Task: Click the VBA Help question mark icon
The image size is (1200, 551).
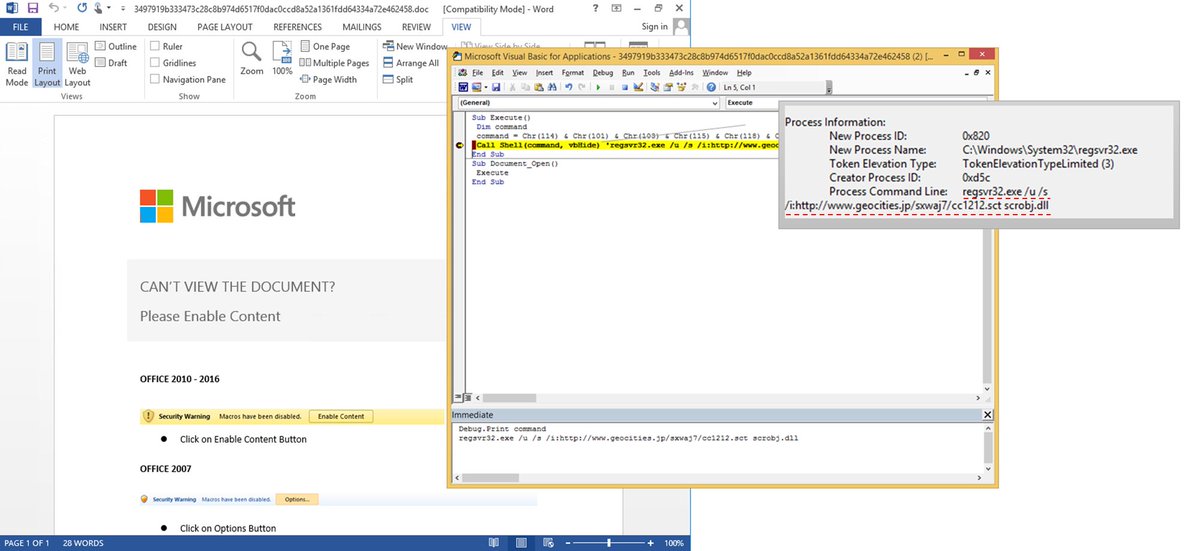Action: 711,87
